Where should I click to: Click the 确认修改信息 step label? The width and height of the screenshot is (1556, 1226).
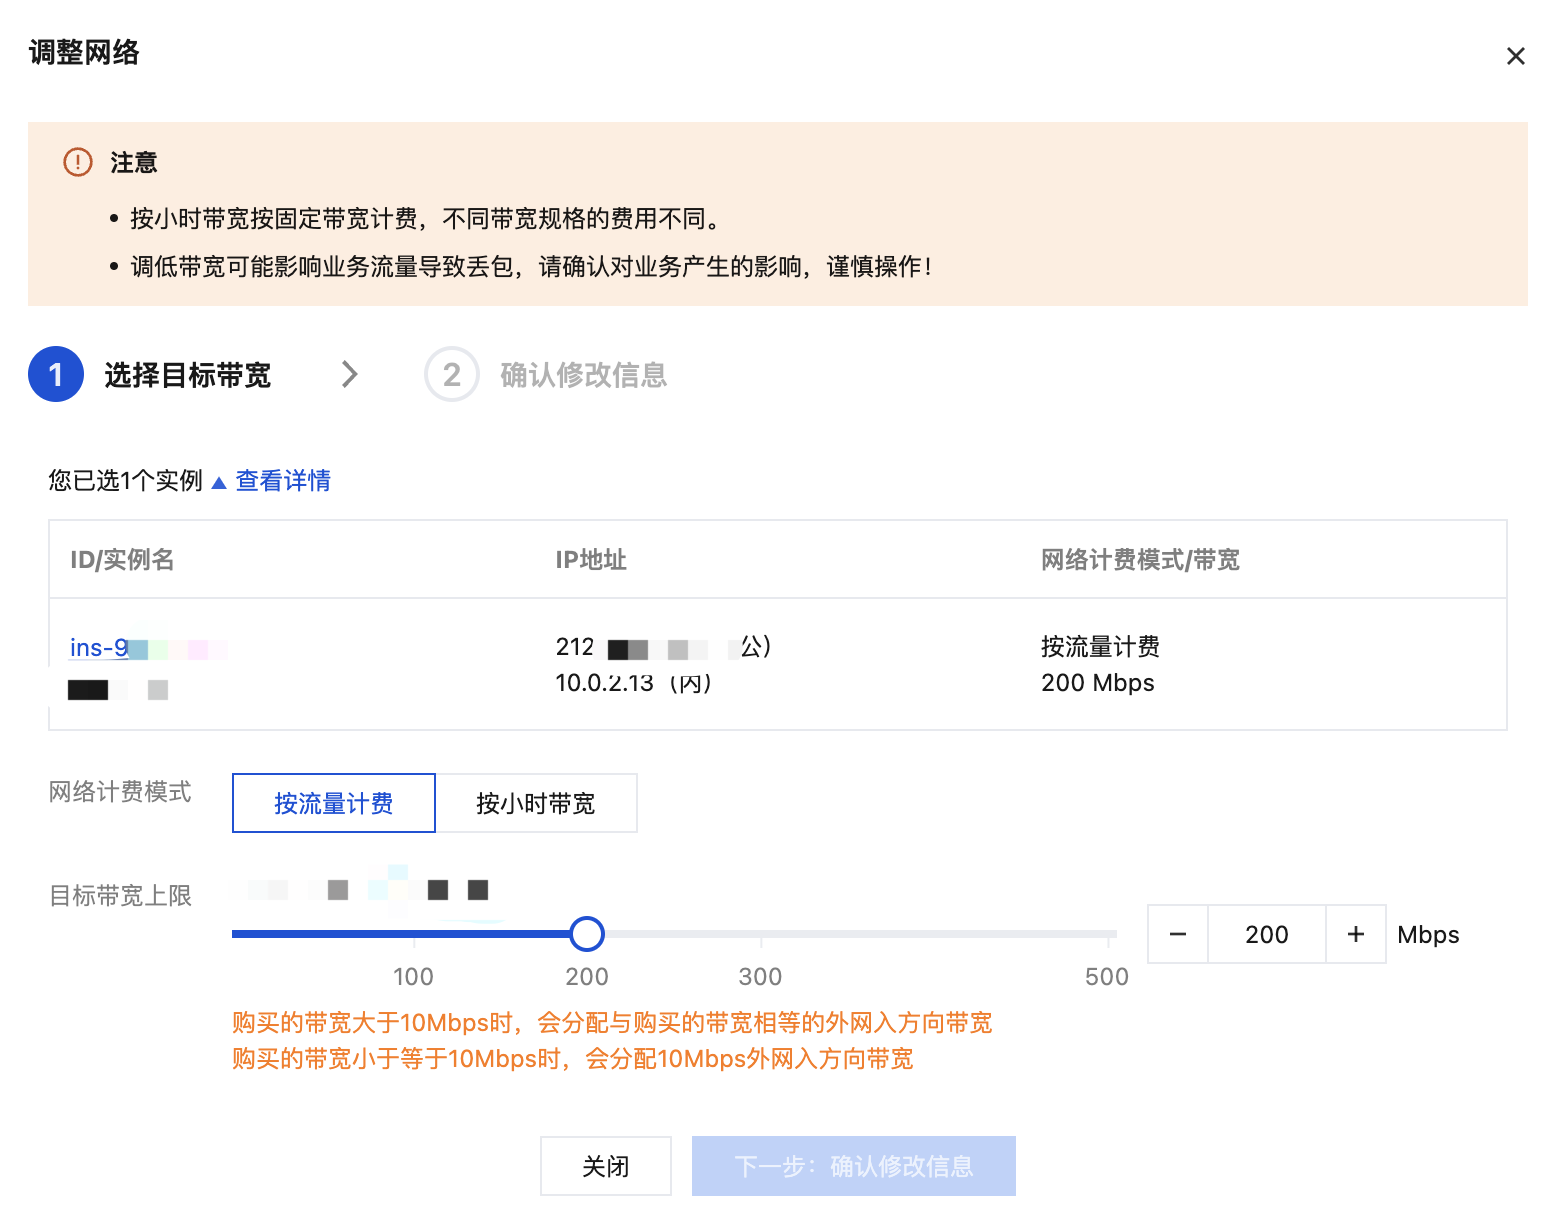pyautogui.click(x=584, y=375)
